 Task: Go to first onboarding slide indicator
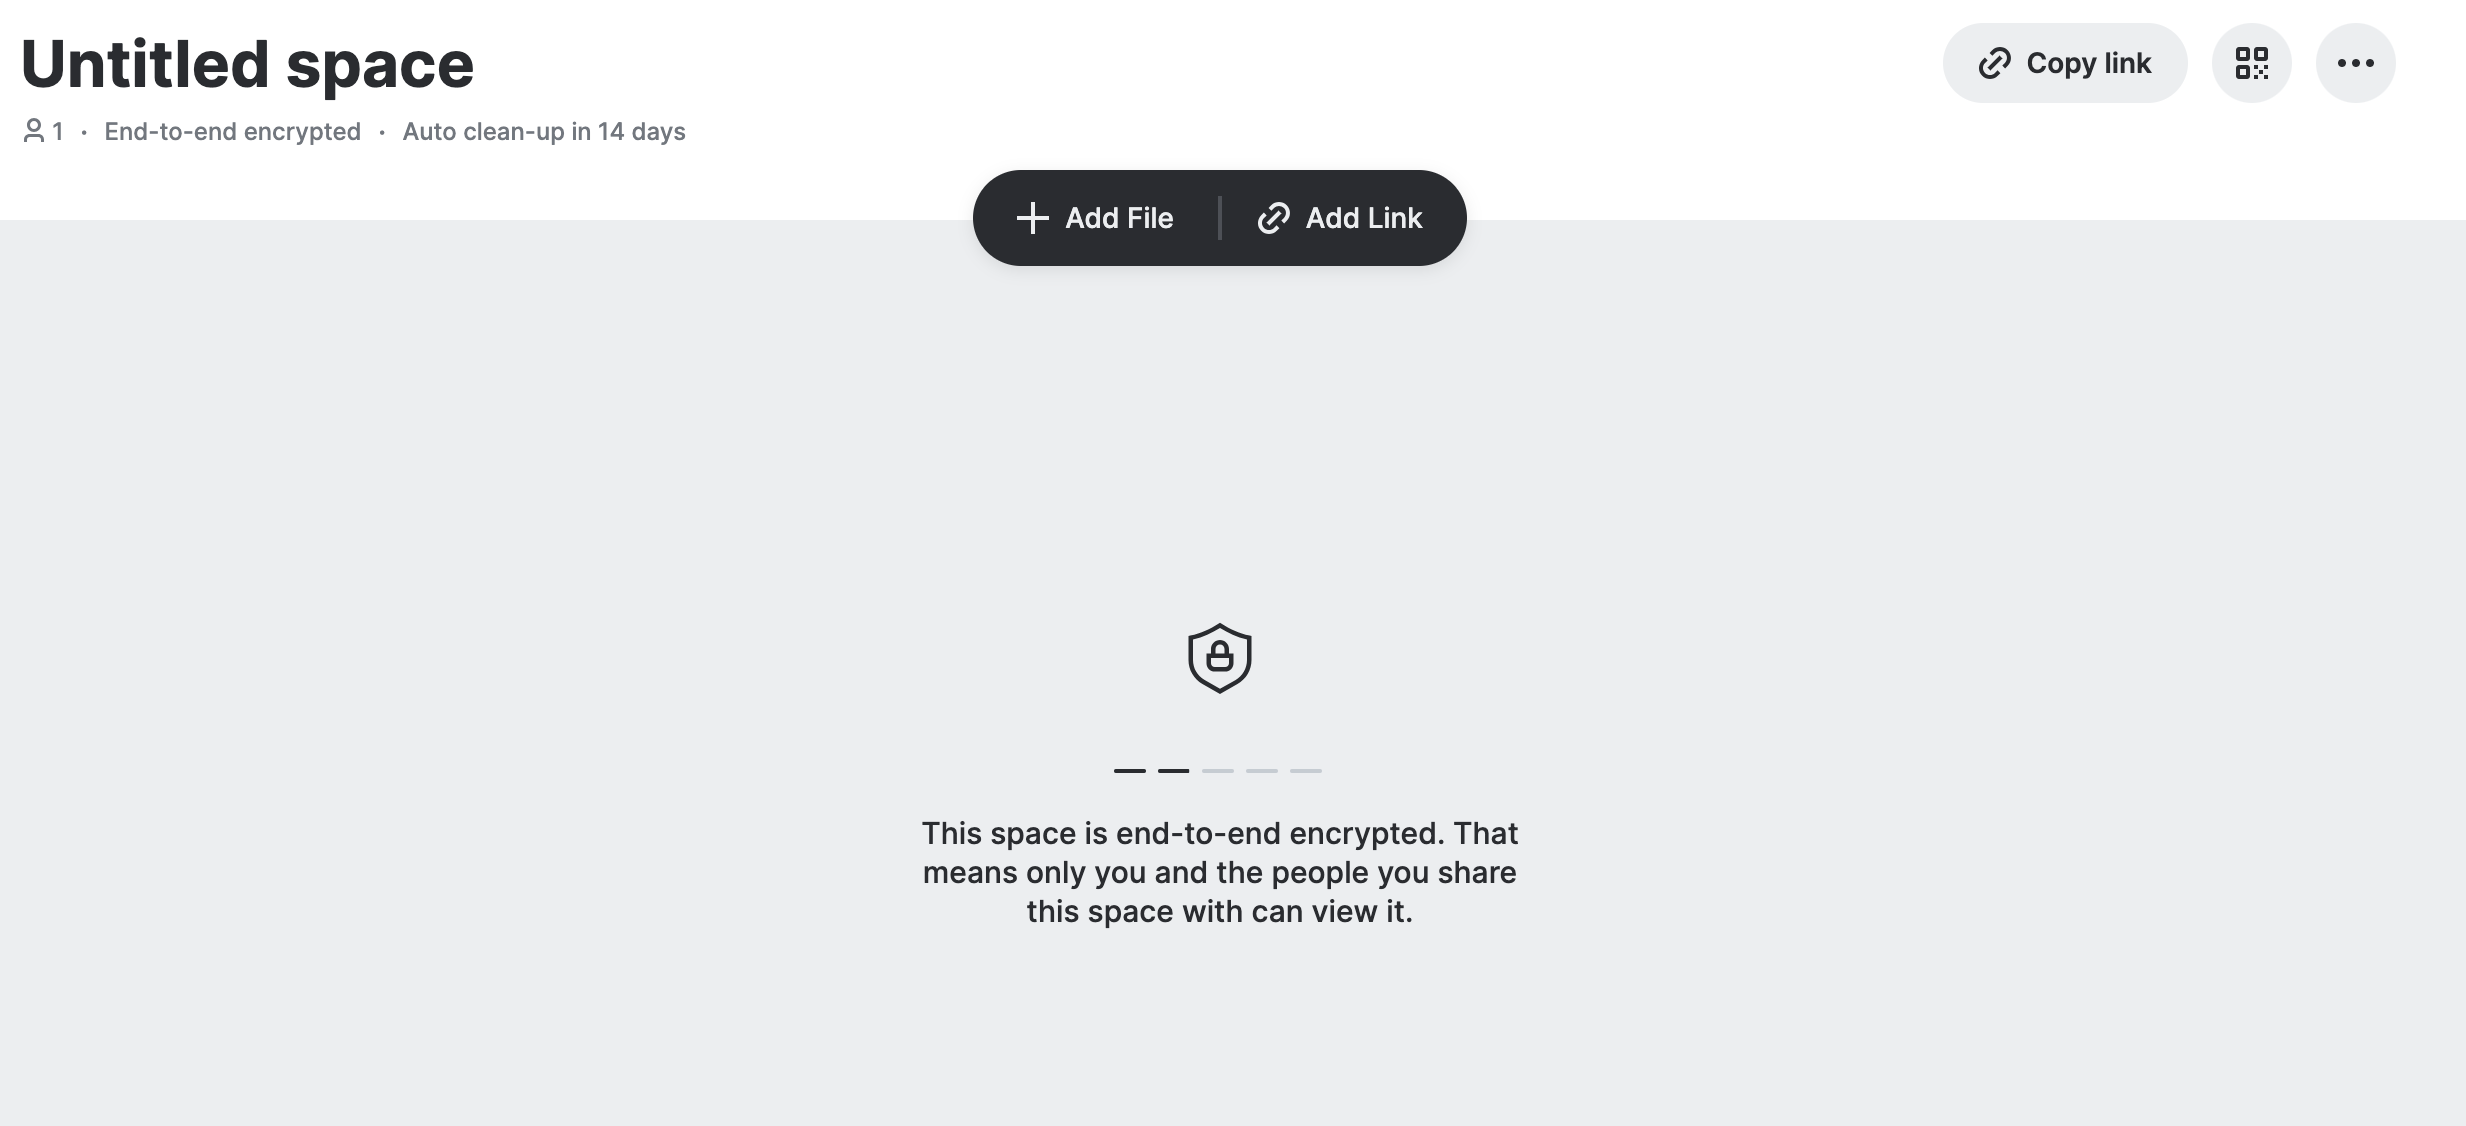[x=1130, y=770]
